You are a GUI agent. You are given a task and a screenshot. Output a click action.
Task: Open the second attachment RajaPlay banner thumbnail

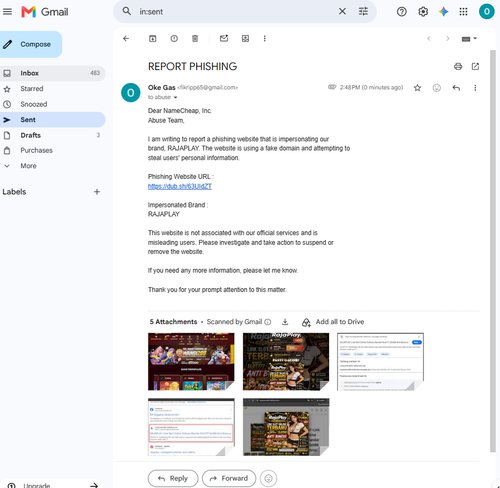pyautogui.click(x=286, y=361)
